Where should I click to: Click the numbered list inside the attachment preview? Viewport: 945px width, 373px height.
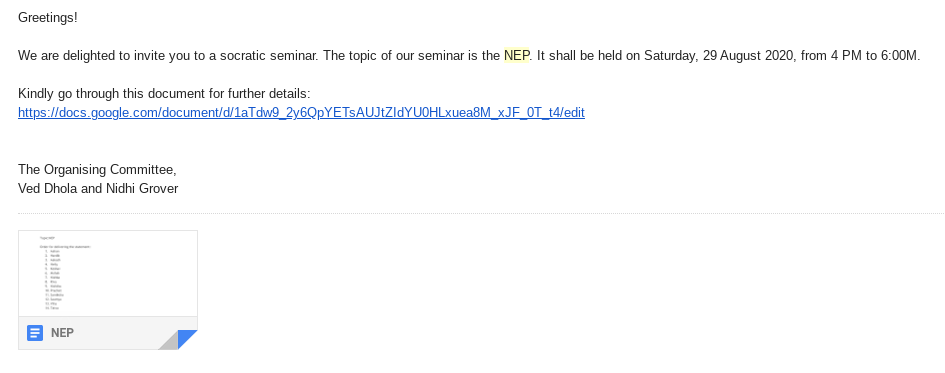[53, 280]
